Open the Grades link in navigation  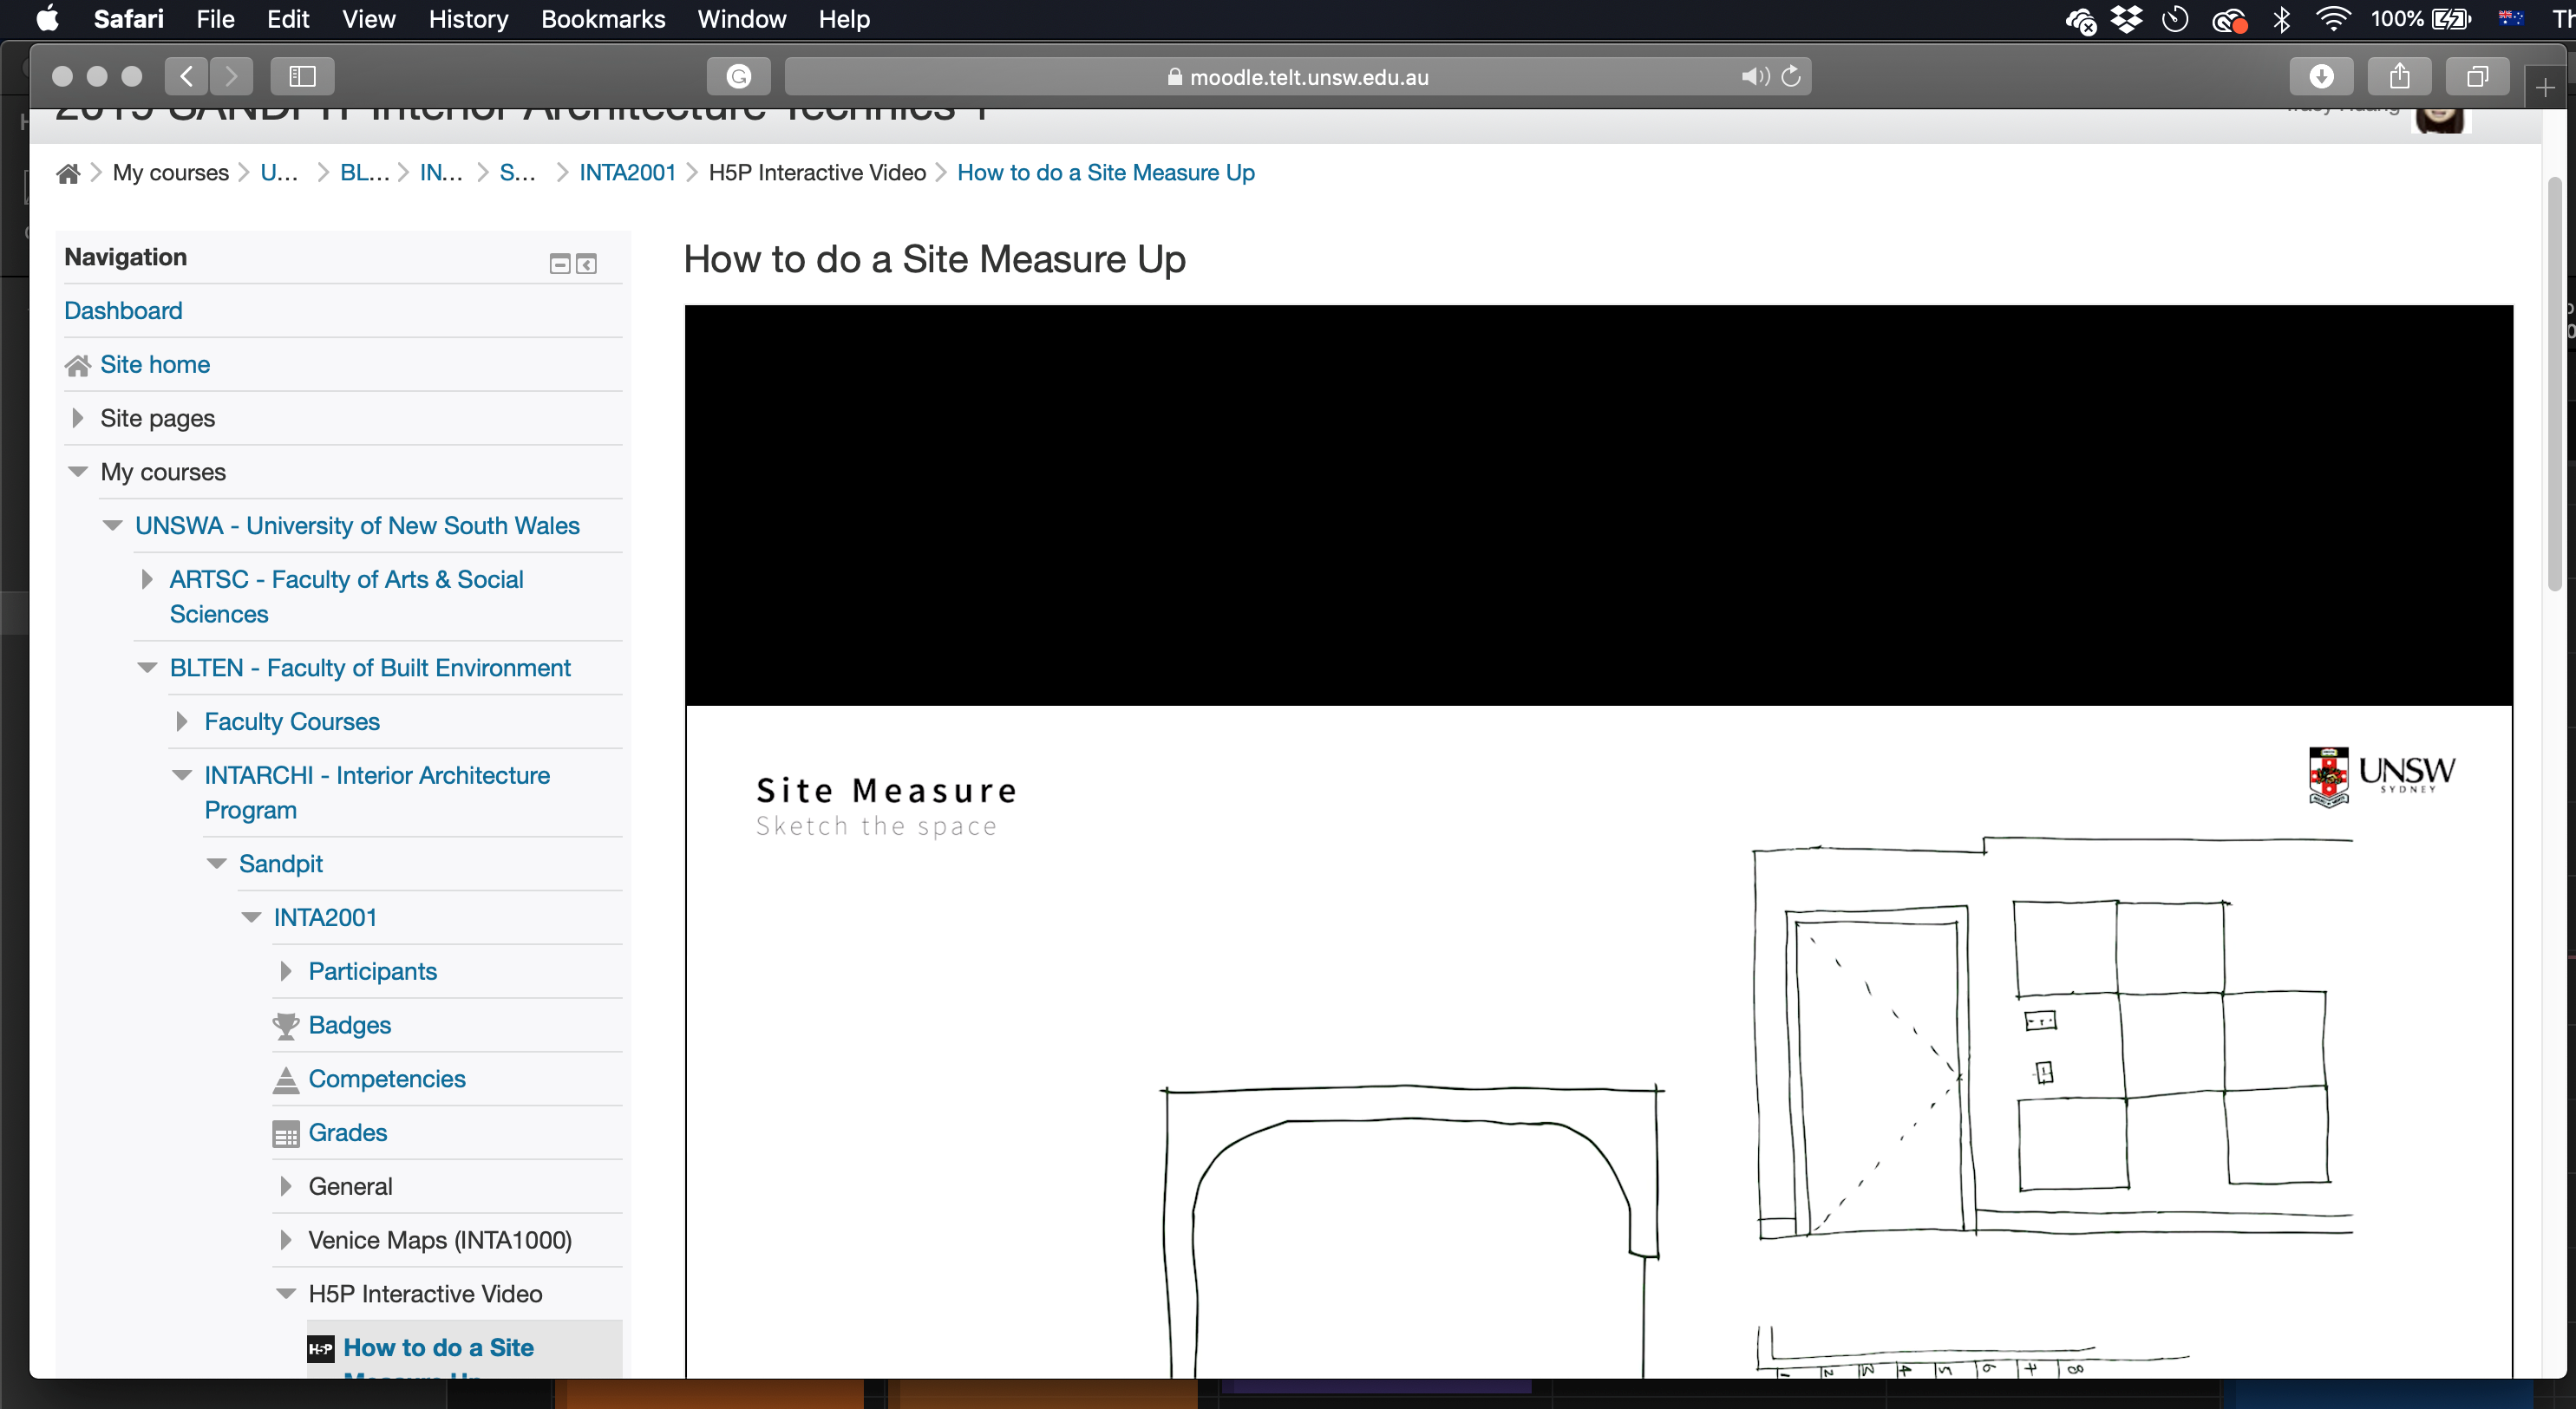(347, 1133)
